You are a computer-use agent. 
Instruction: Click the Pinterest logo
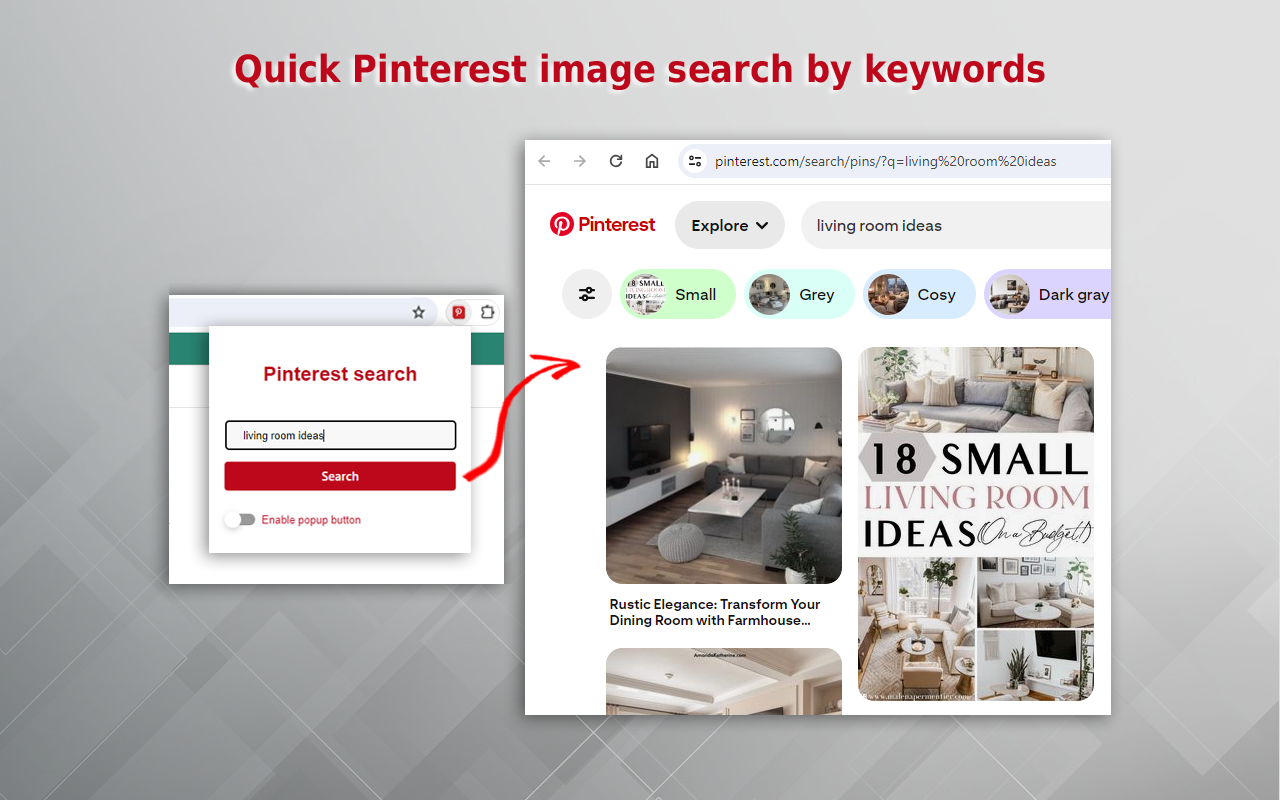point(602,224)
